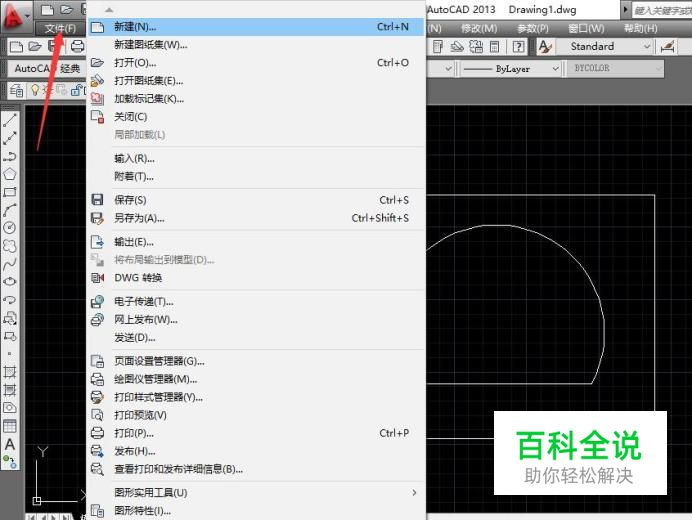692x520 pixels.
Task: Click the menu scroll-up arrow at top
Action: coord(109,9)
